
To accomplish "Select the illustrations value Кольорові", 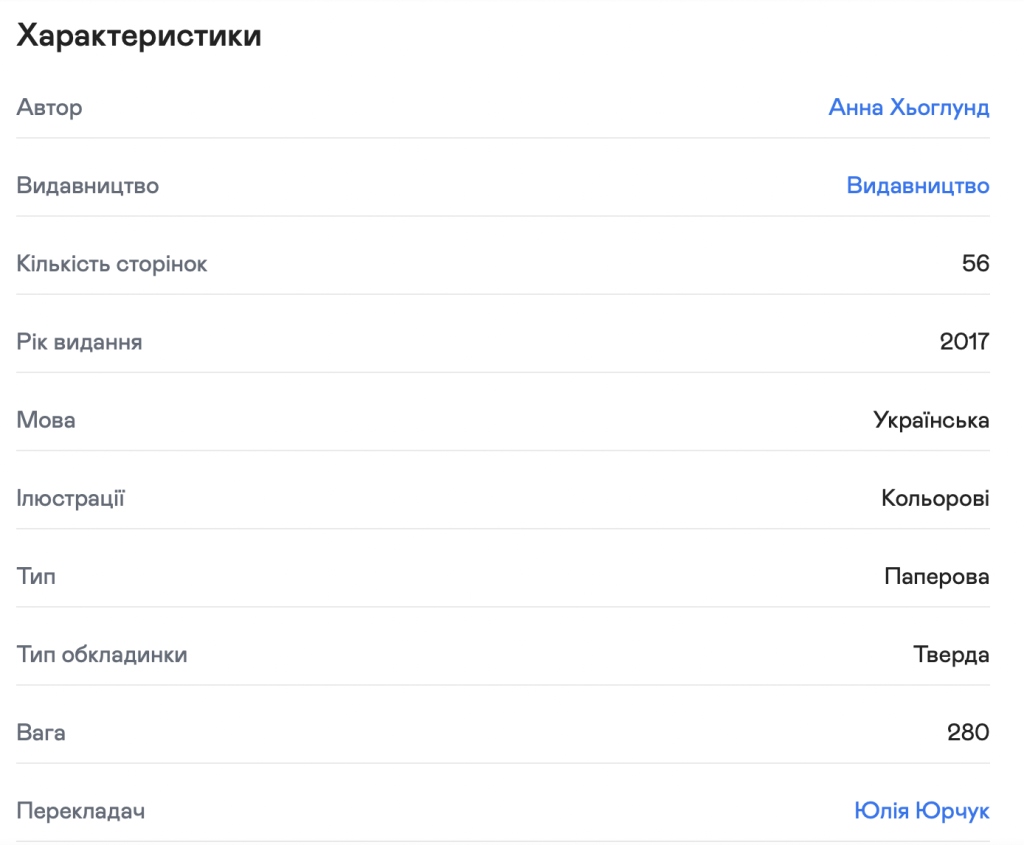I will pyautogui.click(x=935, y=498).
